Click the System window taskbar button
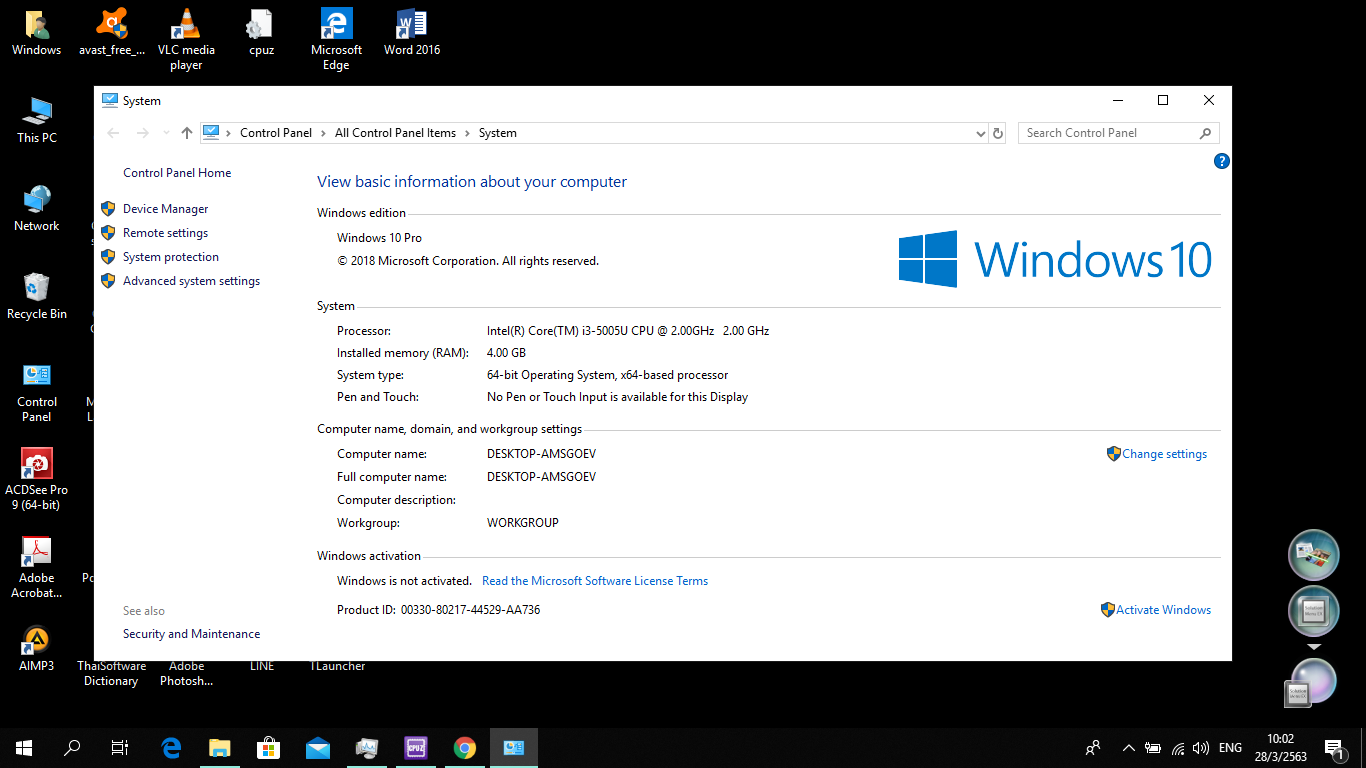The width and height of the screenshot is (1366, 768). tap(514, 747)
